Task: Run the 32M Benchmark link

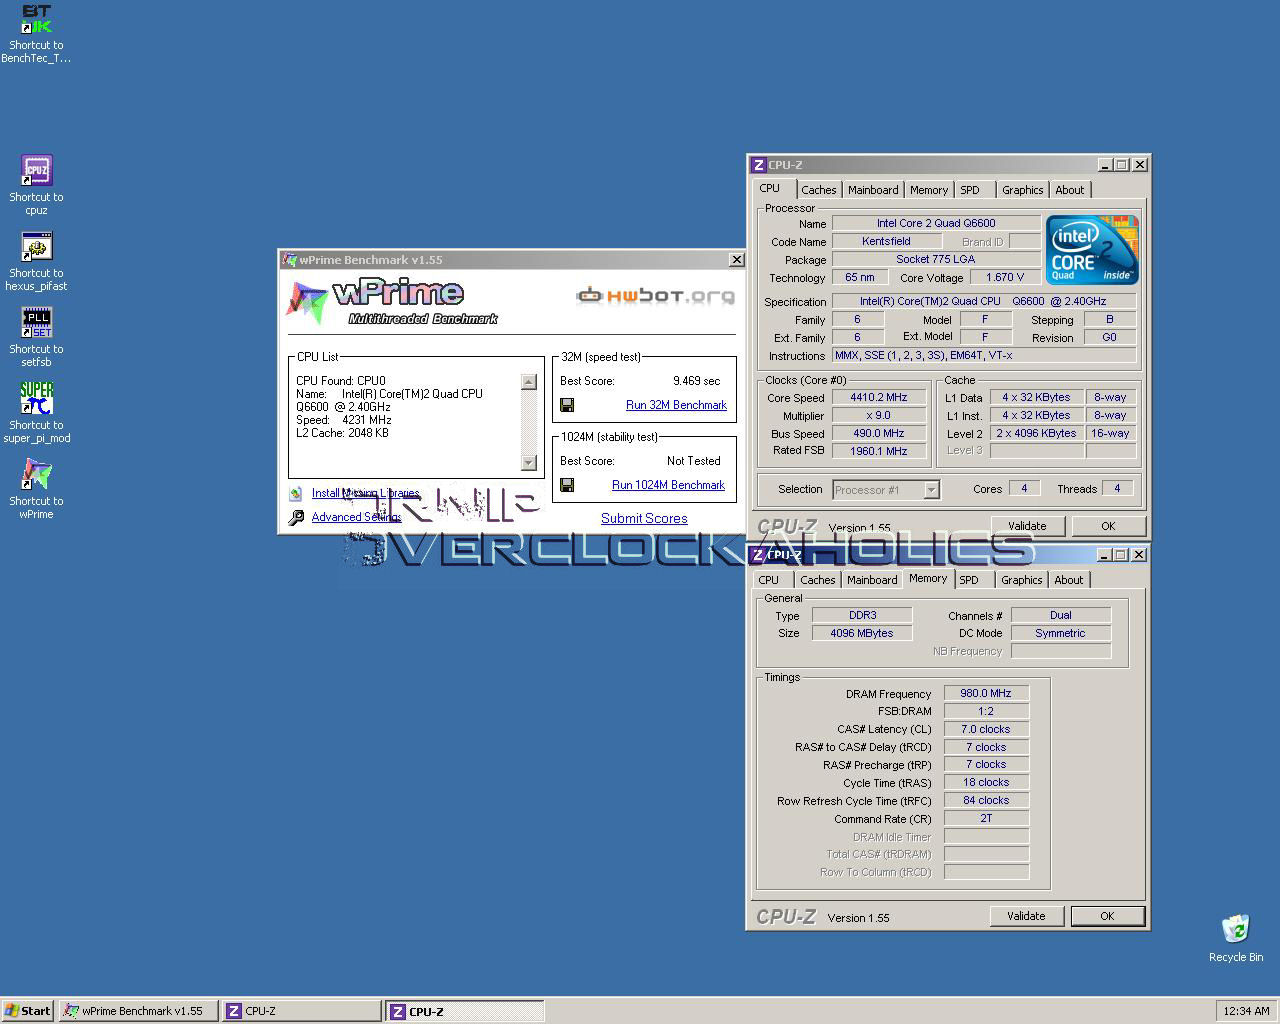Action: point(676,405)
